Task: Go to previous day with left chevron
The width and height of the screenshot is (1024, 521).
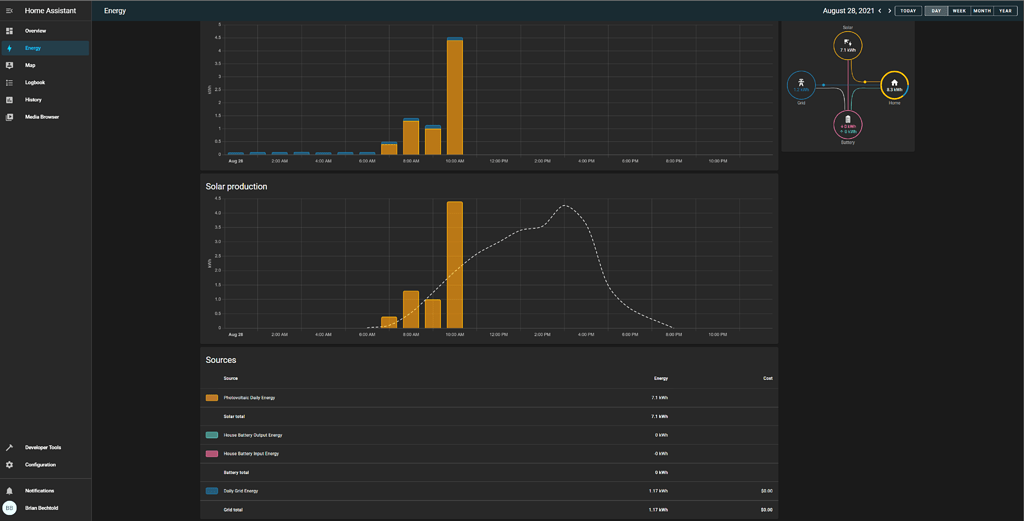Action: [x=879, y=11]
